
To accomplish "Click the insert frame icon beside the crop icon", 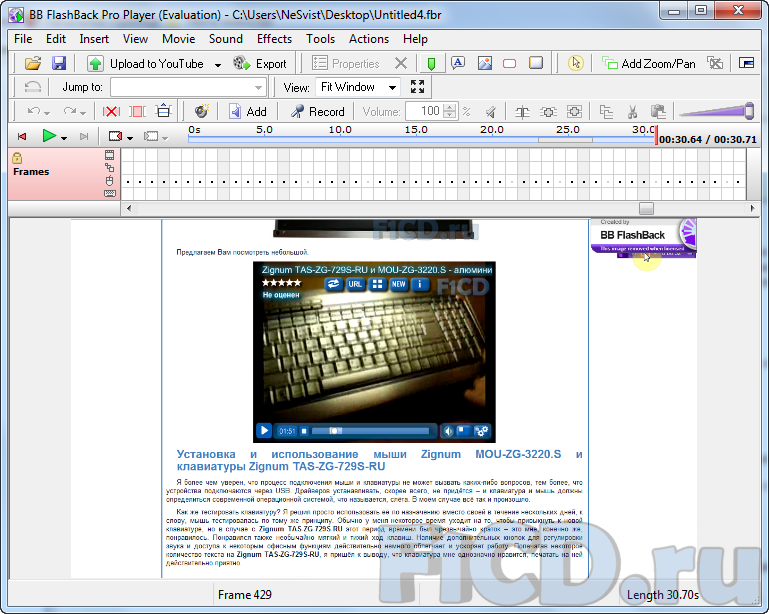I will tap(163, 111).
